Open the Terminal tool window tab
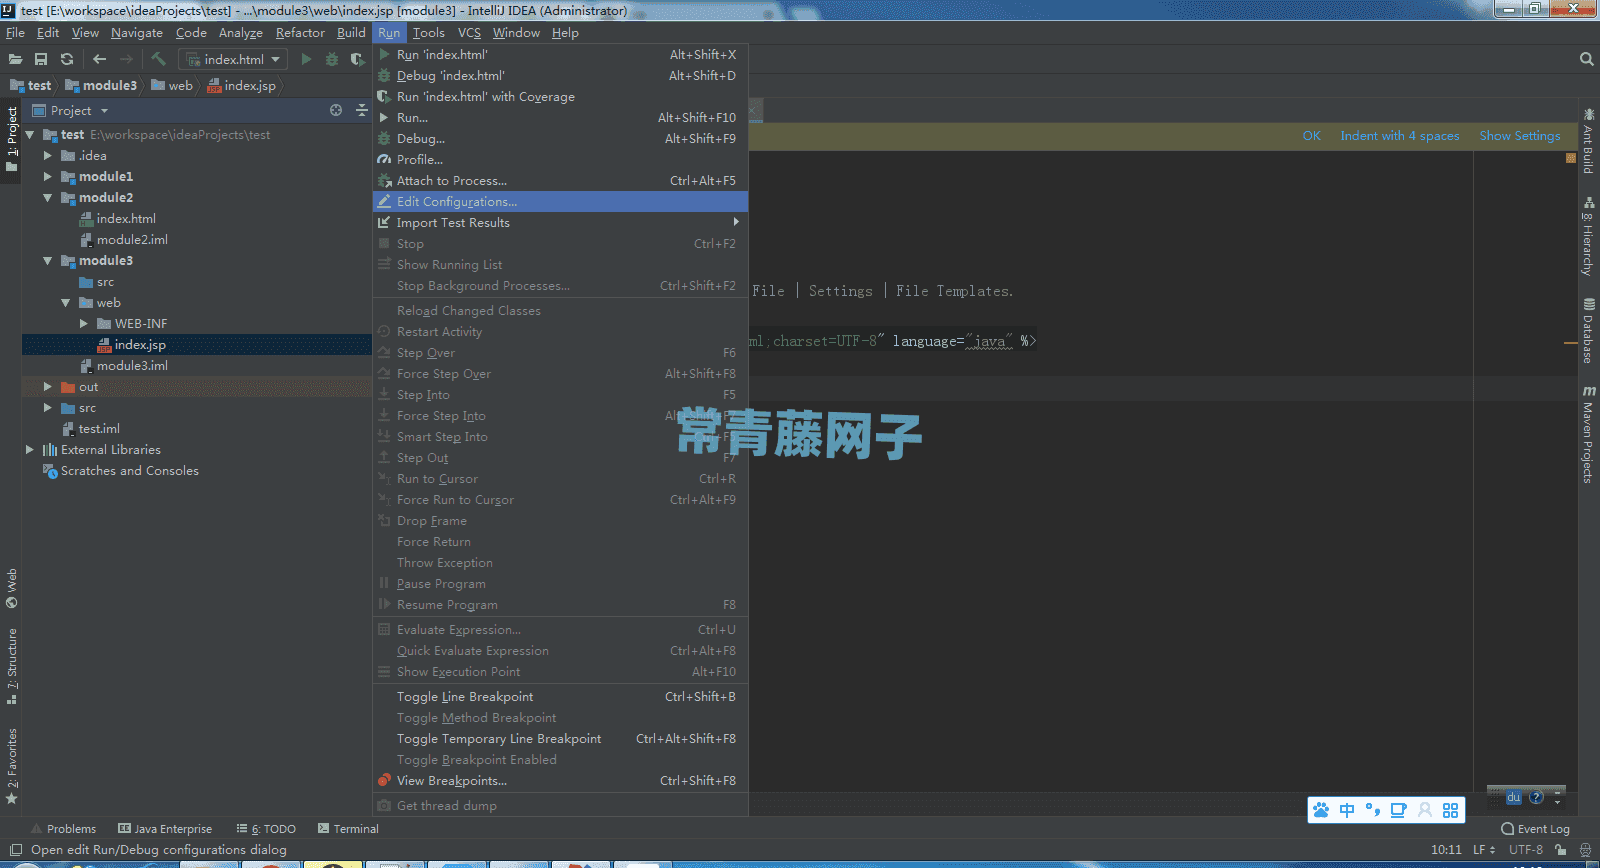Image resolution: width=1600 pixels, height=868 pixels. [x=348, y=828]
